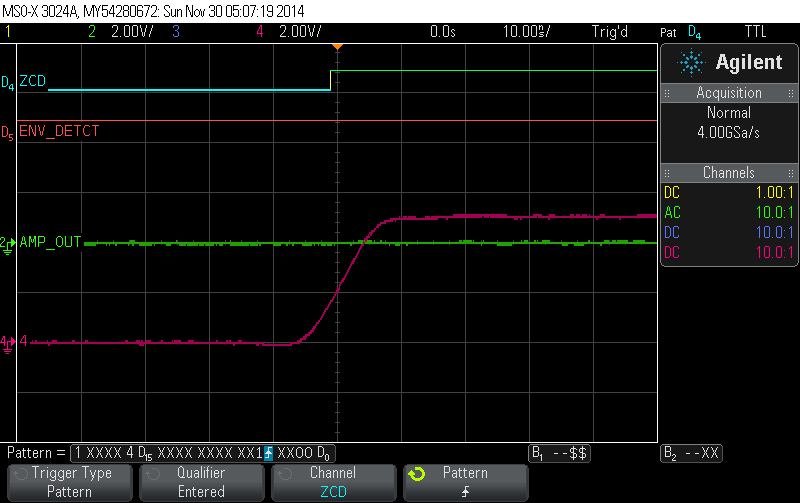Viewport: 800px width, 503px height.
Task: Open the Acquisition panel header
Action: [x=729, y=93]
